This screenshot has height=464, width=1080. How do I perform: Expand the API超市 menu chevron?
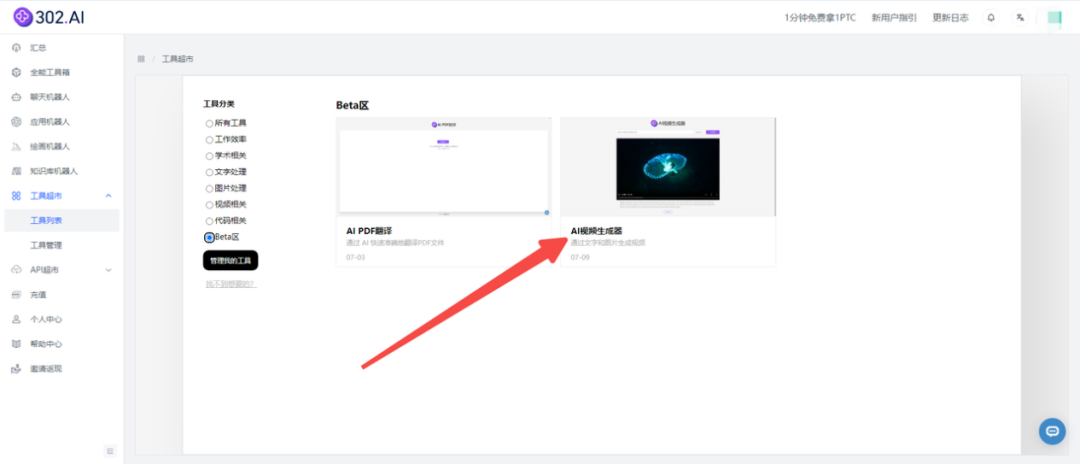pyautogui.click(x=108, y=270)
